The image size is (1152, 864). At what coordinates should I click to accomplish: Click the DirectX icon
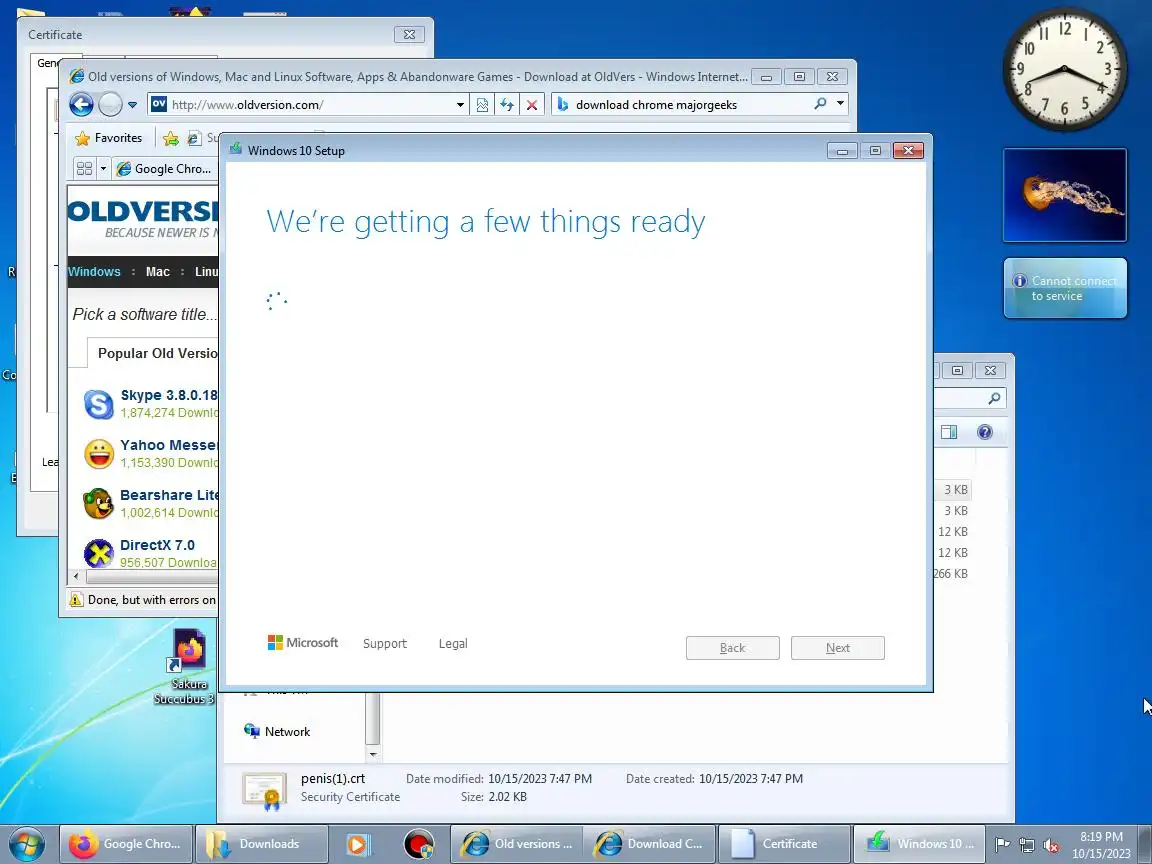[98, 553]
